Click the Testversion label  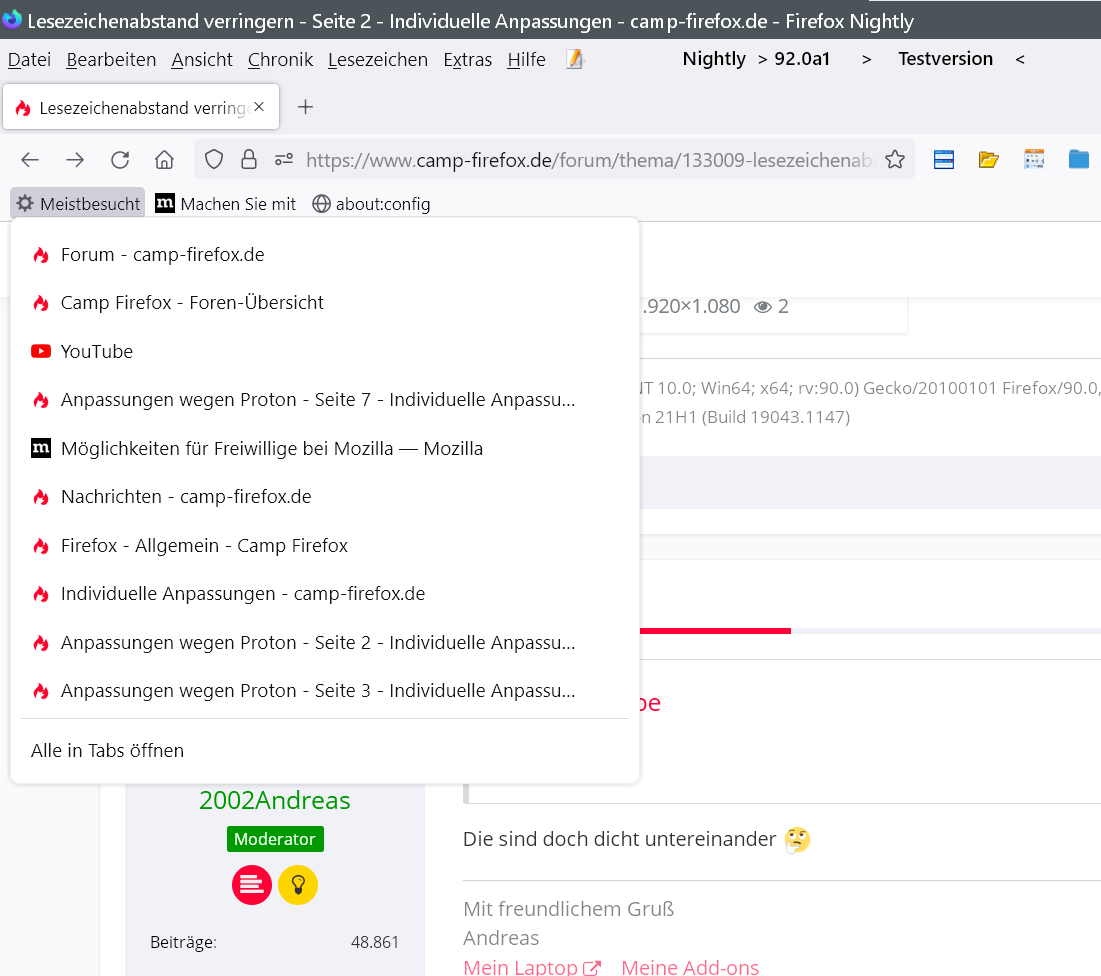pyautogui.click(x=945, y=59)
